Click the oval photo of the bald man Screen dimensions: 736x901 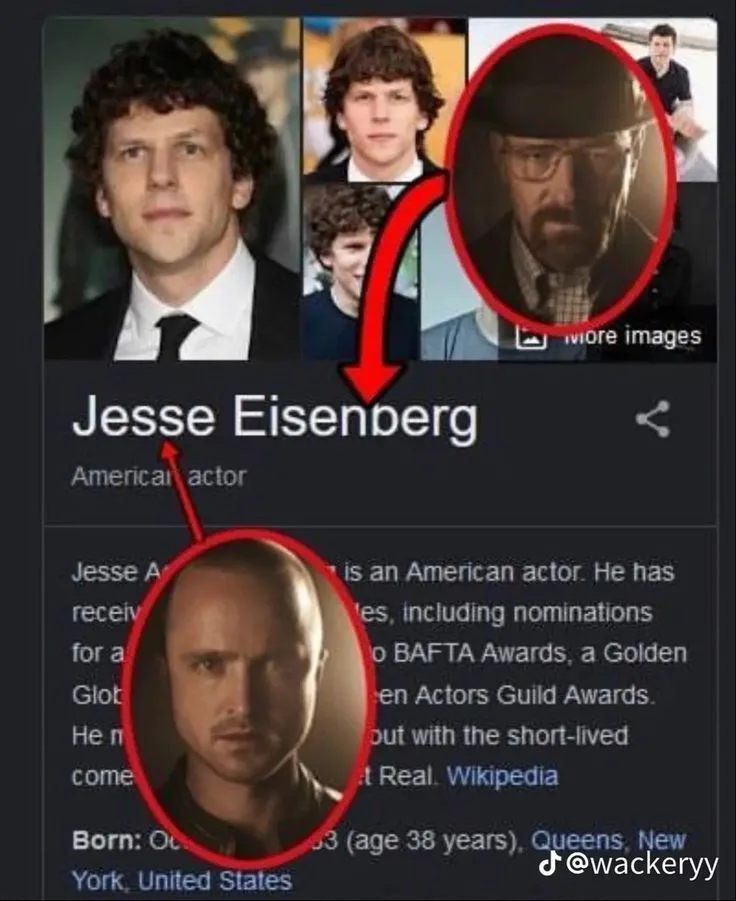pyautogui.click(x=248, y=698)
